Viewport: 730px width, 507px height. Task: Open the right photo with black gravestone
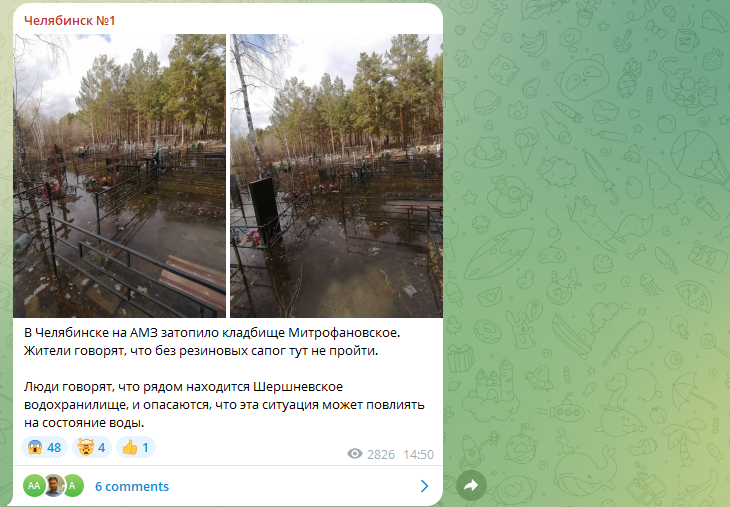point(336,176)
